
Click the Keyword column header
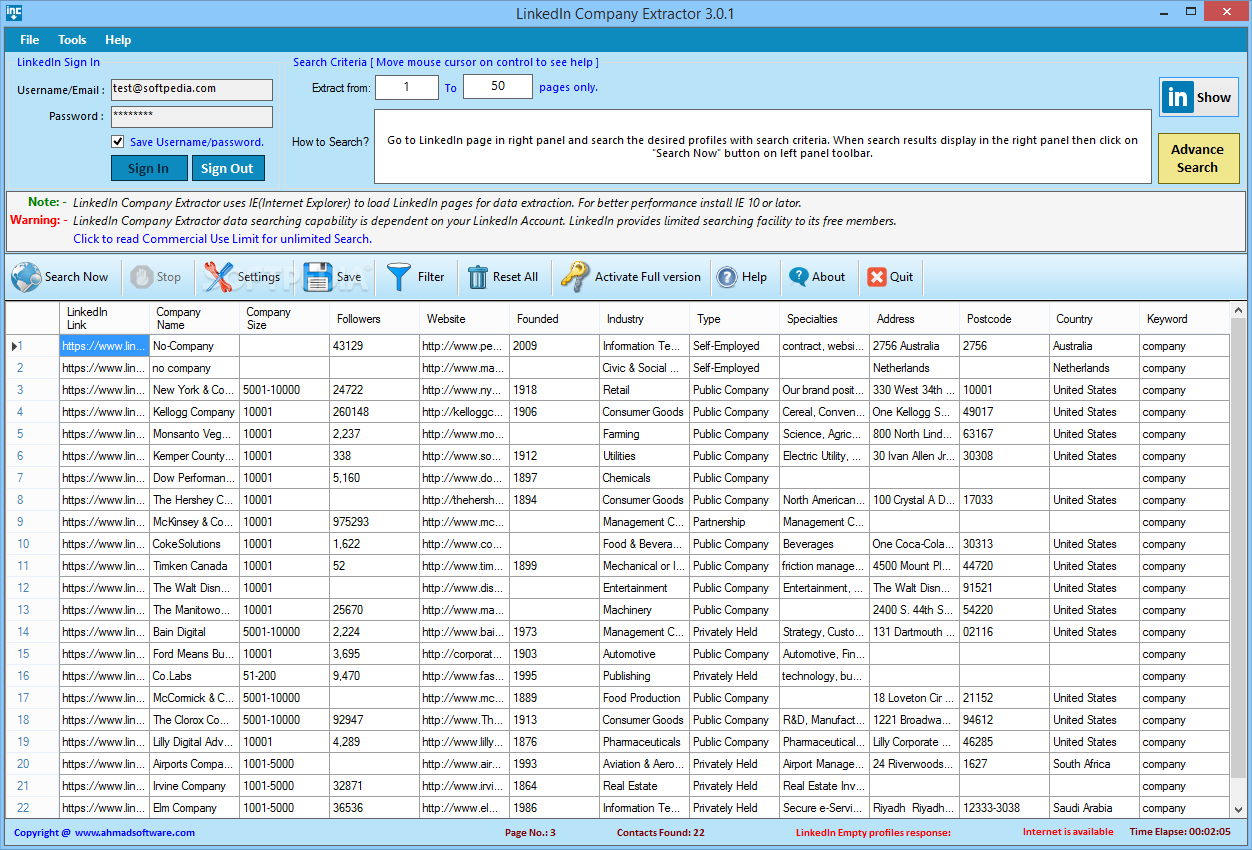[x=1184, y=318]
